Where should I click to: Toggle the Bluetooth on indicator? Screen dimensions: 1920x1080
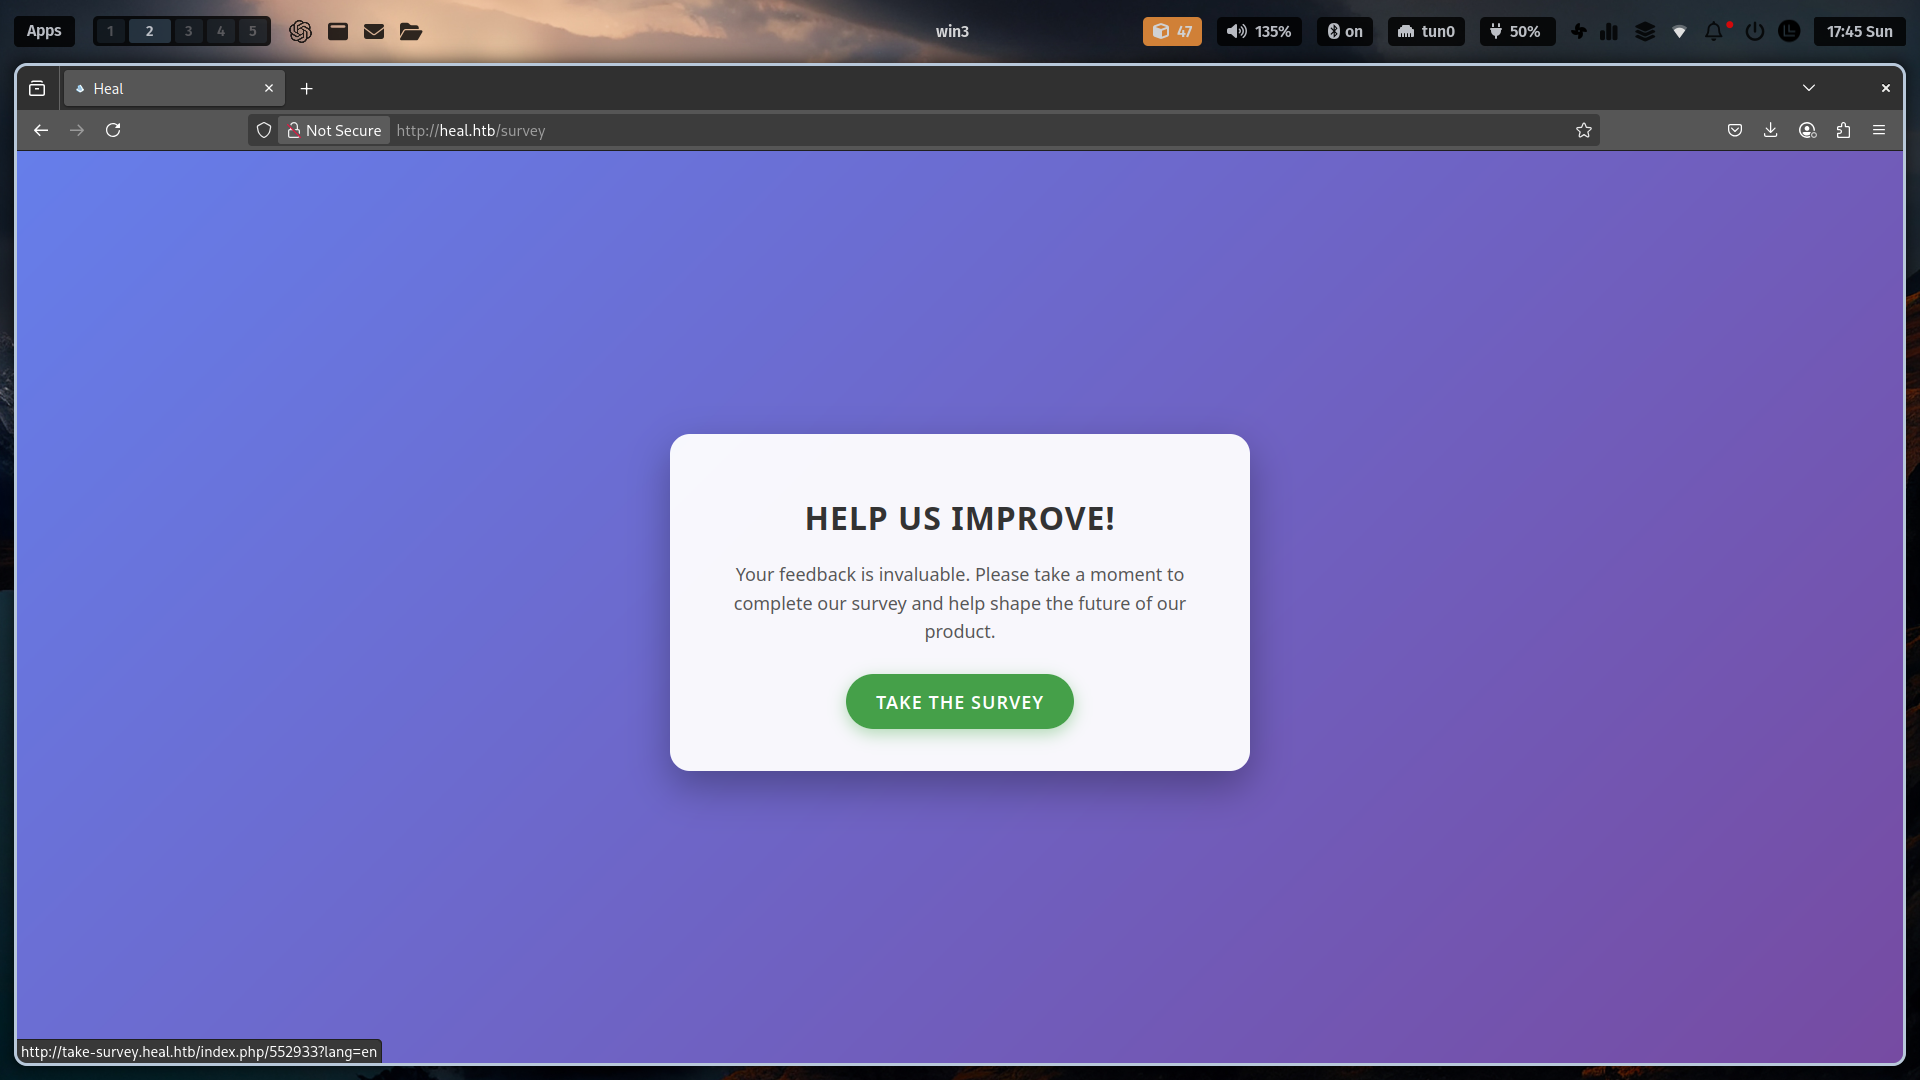pyautogui.click(x=1345, y=31)
